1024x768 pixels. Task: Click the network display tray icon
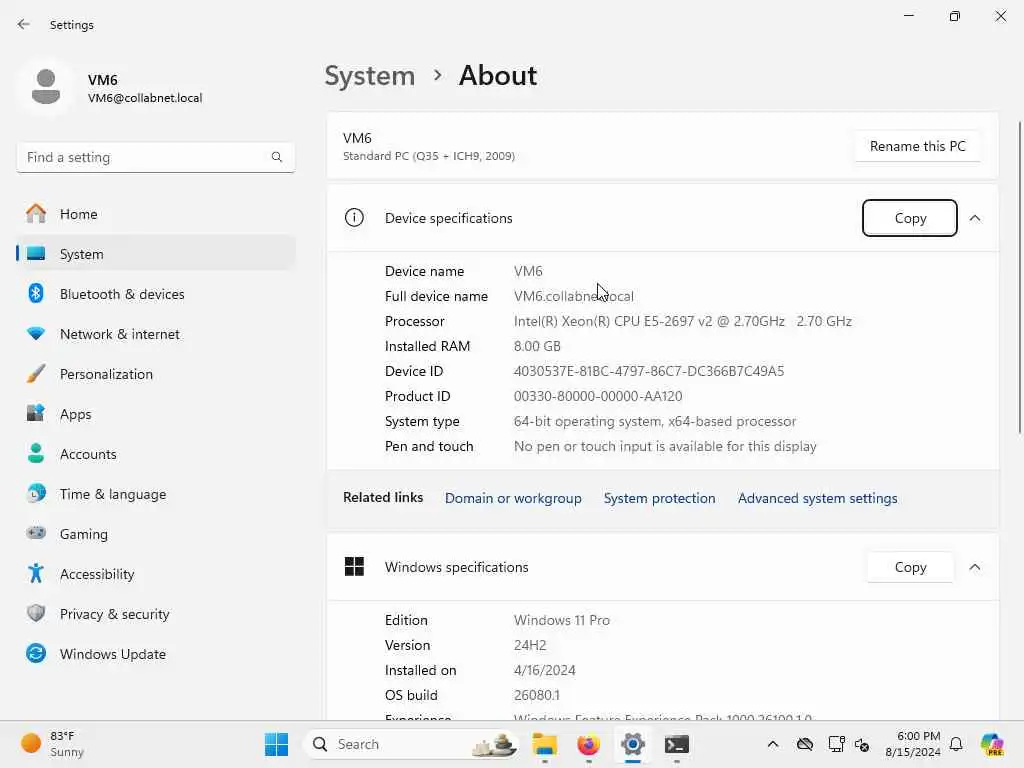[836, 744]
